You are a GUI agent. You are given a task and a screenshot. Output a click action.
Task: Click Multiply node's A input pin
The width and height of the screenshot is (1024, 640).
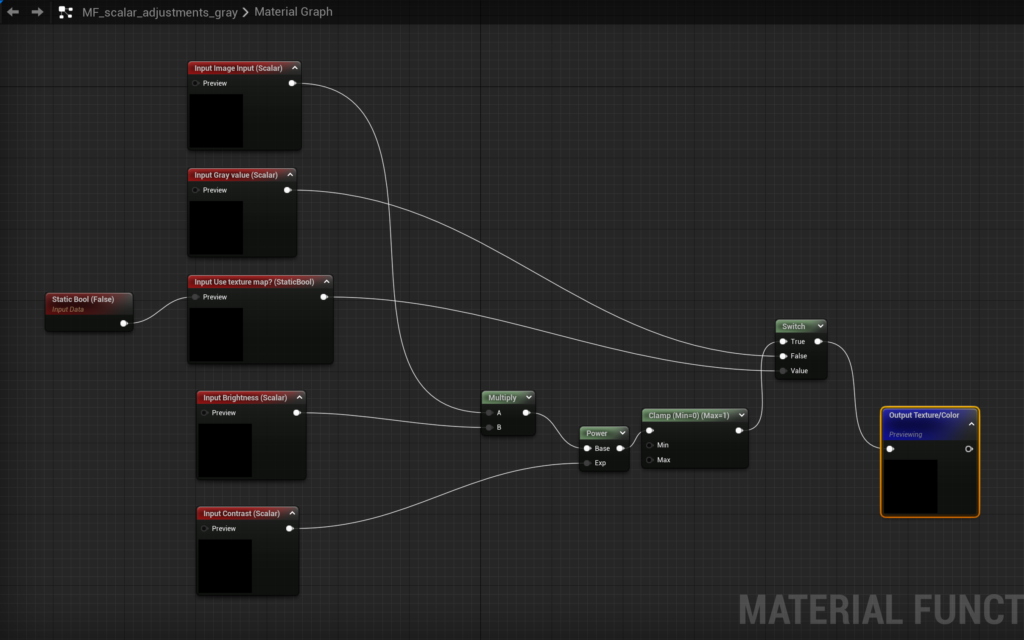click(489, 412)
